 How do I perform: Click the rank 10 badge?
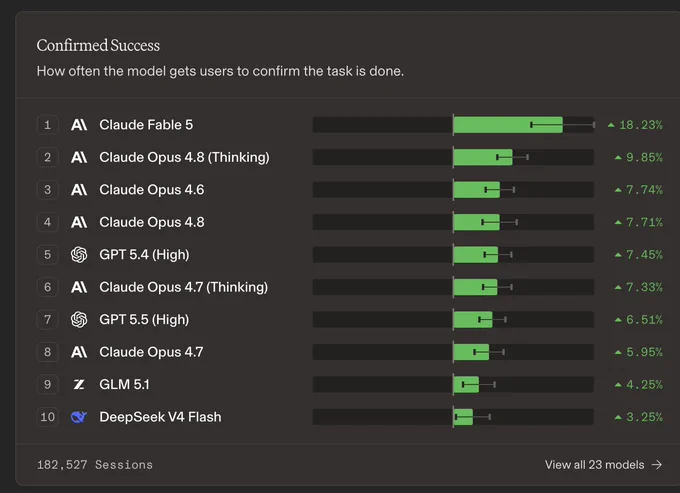[x=48, y=417]
